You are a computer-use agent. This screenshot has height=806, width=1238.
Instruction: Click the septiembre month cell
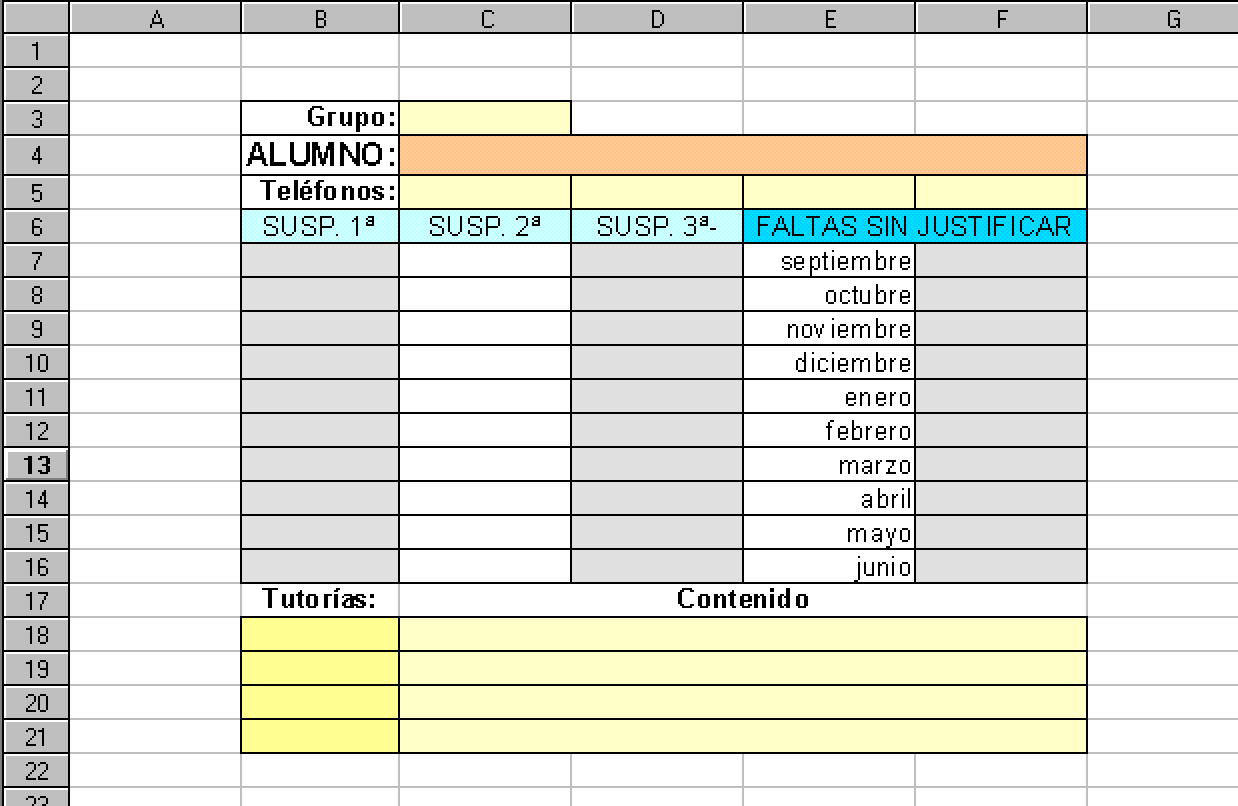pos(829,262)
